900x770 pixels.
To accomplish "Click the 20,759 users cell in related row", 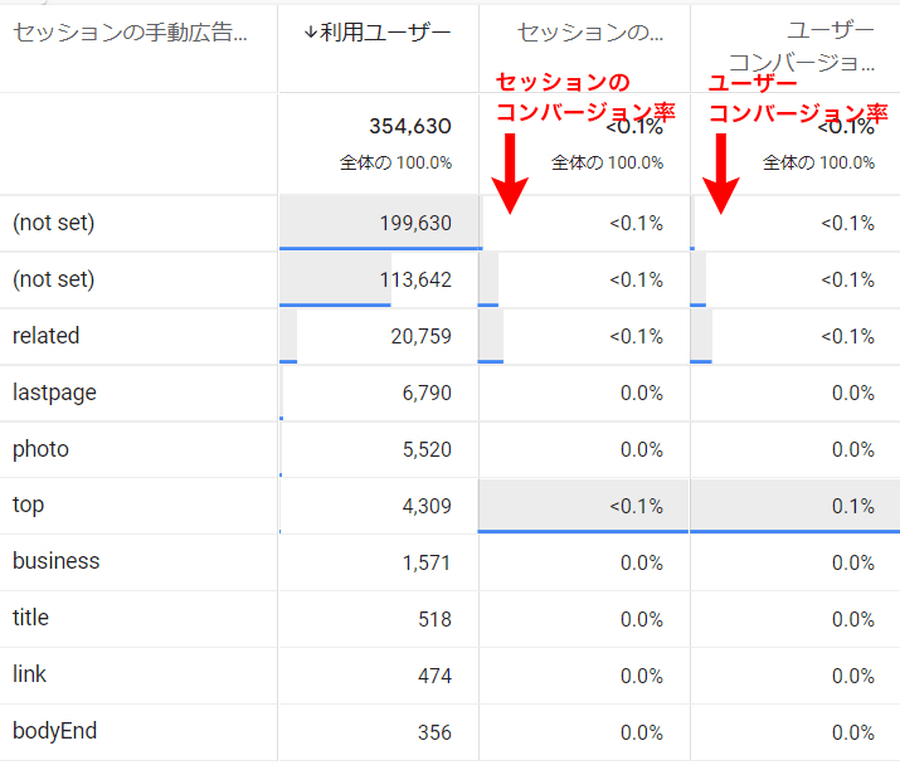I will [x=420, y=336].
